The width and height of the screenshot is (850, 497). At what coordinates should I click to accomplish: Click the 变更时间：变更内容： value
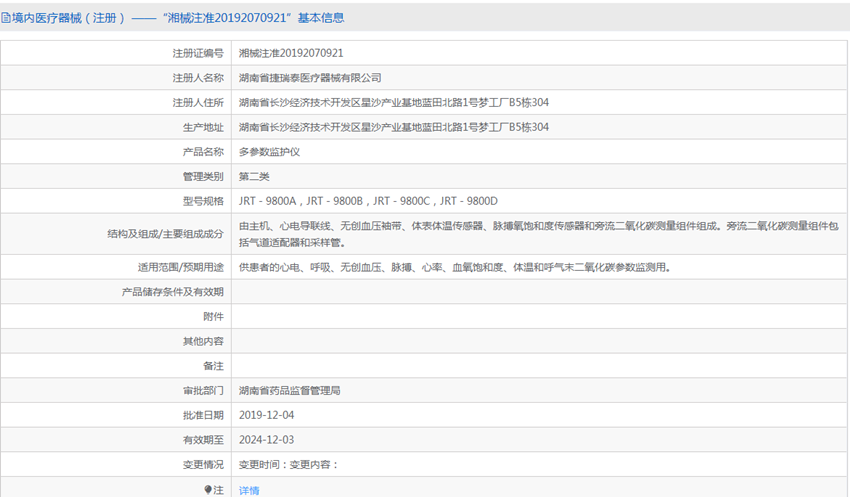(289, 464)
